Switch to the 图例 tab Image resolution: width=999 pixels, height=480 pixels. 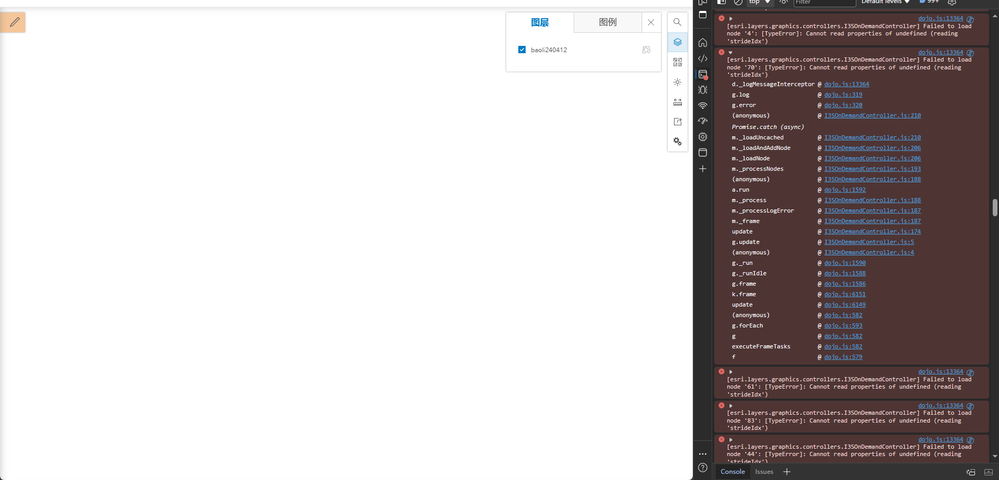pos(608,22)
